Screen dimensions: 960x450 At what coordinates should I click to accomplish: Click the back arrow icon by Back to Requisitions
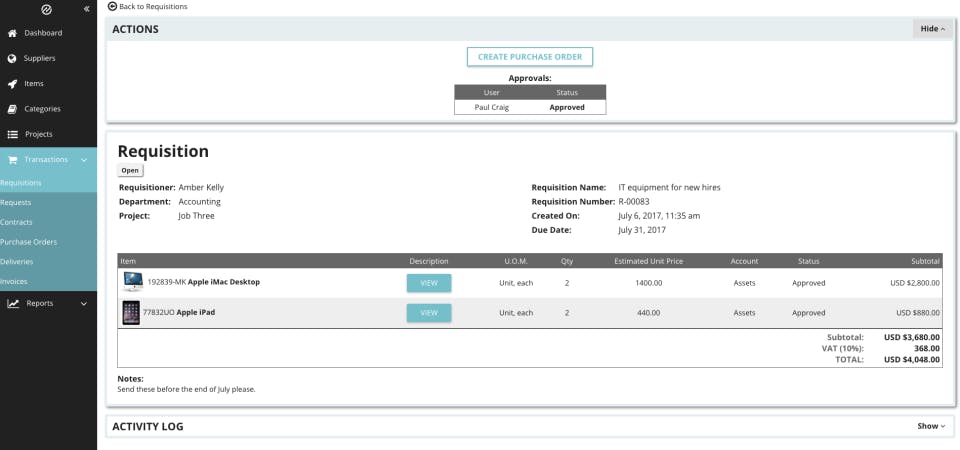112,6
